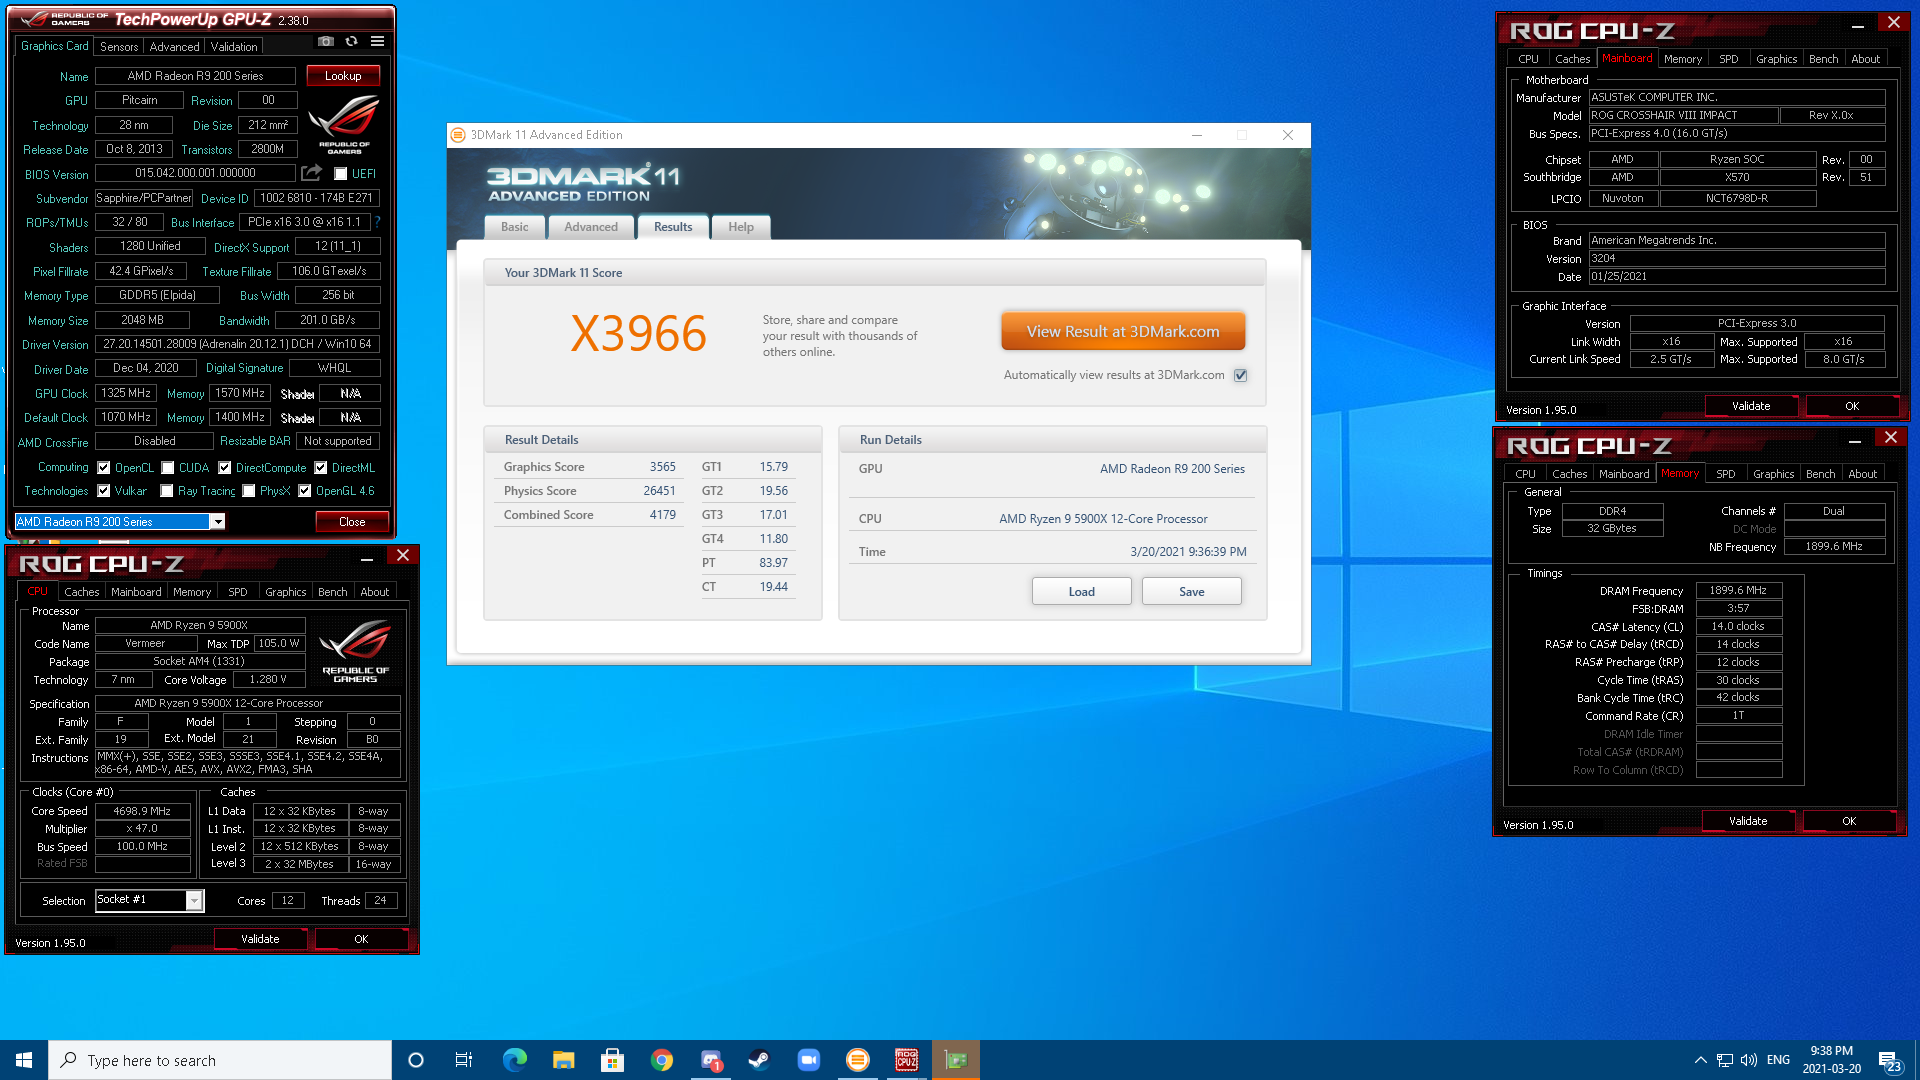Click View Result at 3DMark.com
The height and width of the screenshot is (1080, 1920).
coord(1123,332)
